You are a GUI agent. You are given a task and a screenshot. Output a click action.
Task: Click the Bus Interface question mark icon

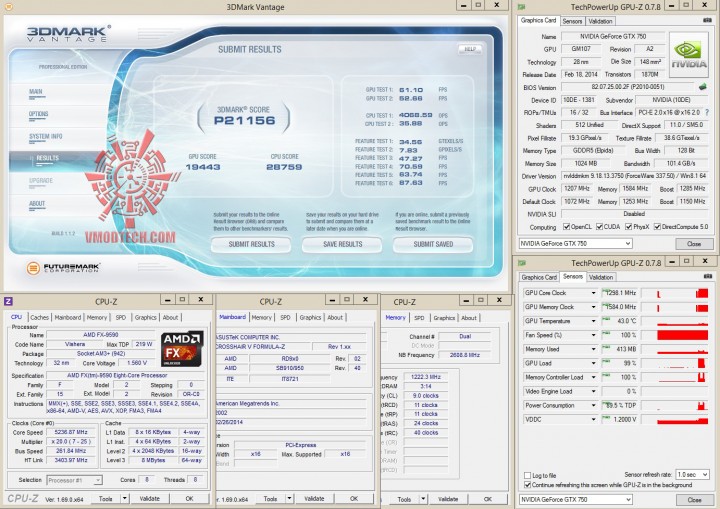pyautogui.click(x=707, y=112)
